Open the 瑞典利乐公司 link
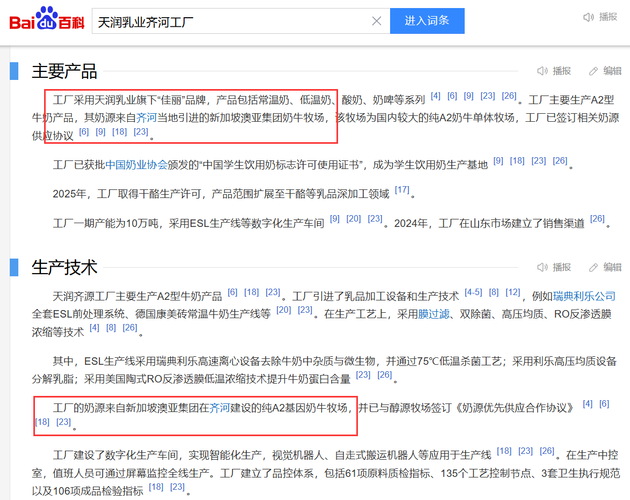630x500 pixels. point(584,297)
